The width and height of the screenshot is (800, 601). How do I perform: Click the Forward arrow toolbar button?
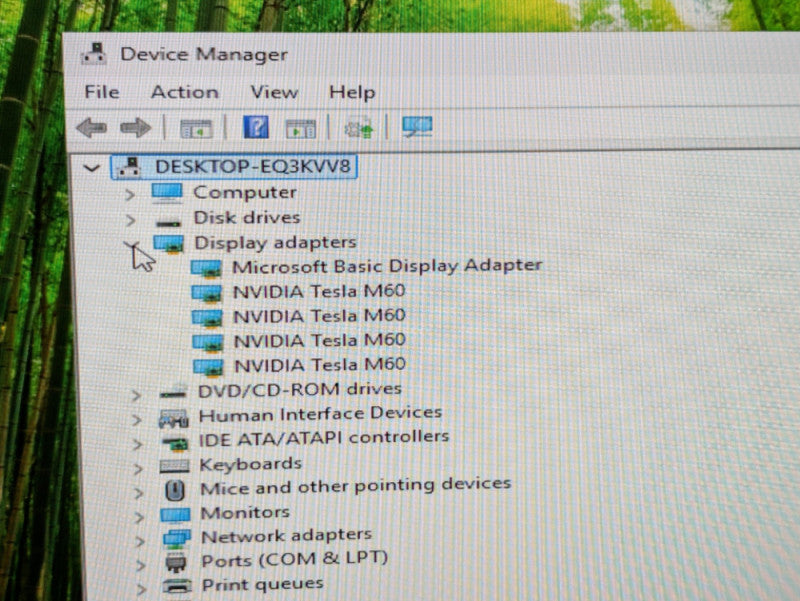coord(135,127)
